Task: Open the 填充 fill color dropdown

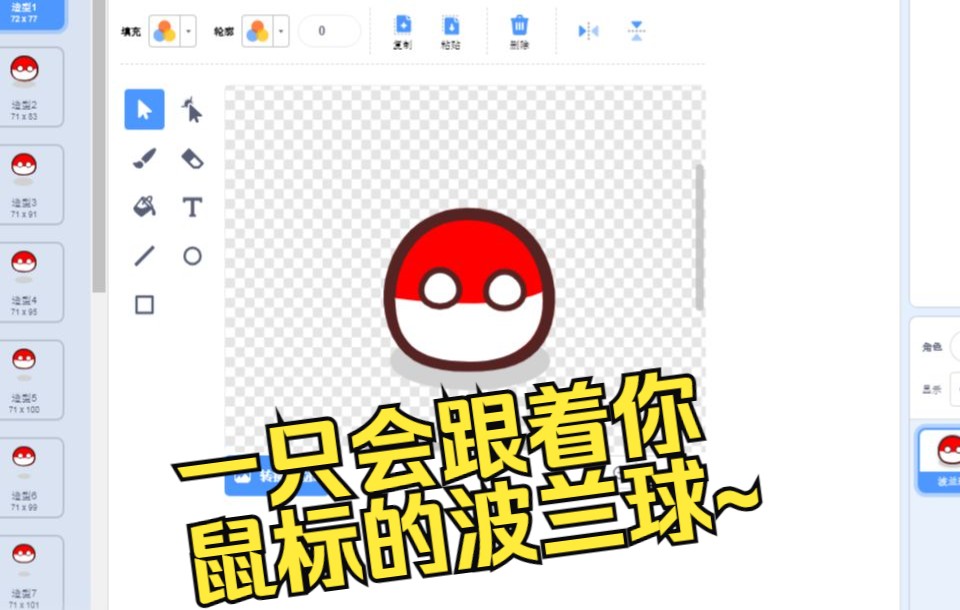Action: (186, 31)
